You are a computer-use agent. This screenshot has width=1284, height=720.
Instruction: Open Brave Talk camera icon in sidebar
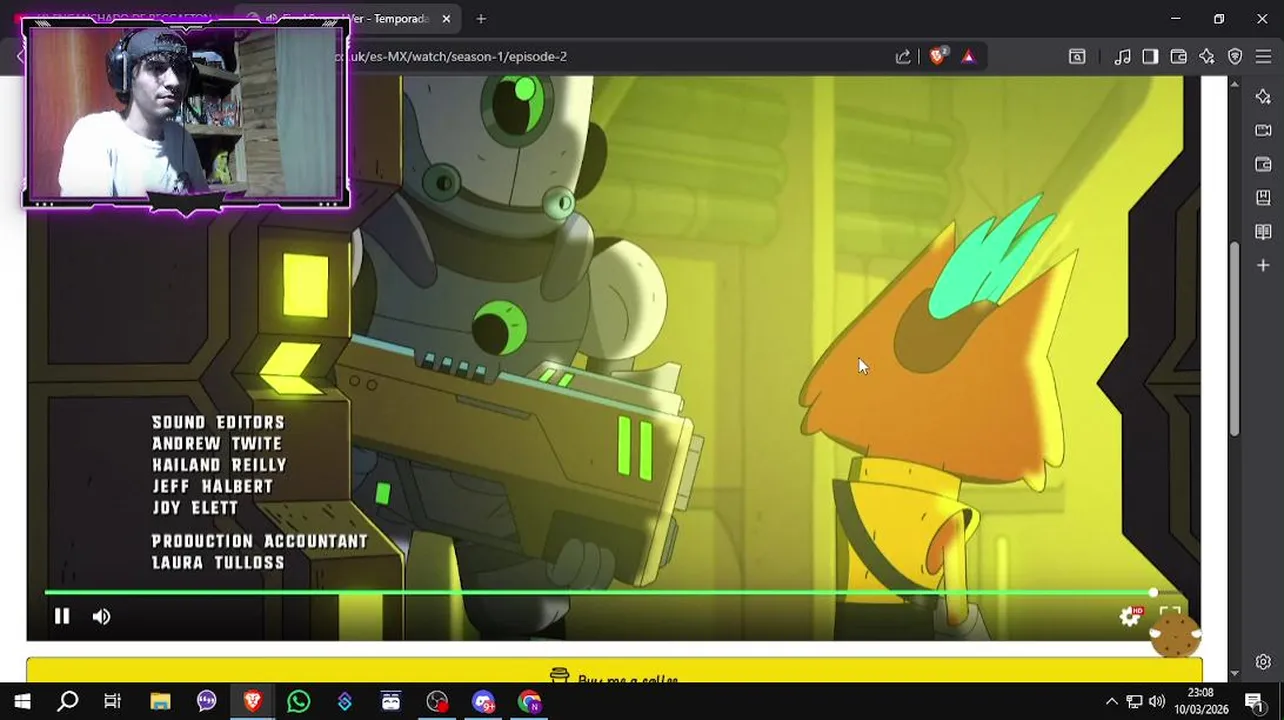[1263, 131]
